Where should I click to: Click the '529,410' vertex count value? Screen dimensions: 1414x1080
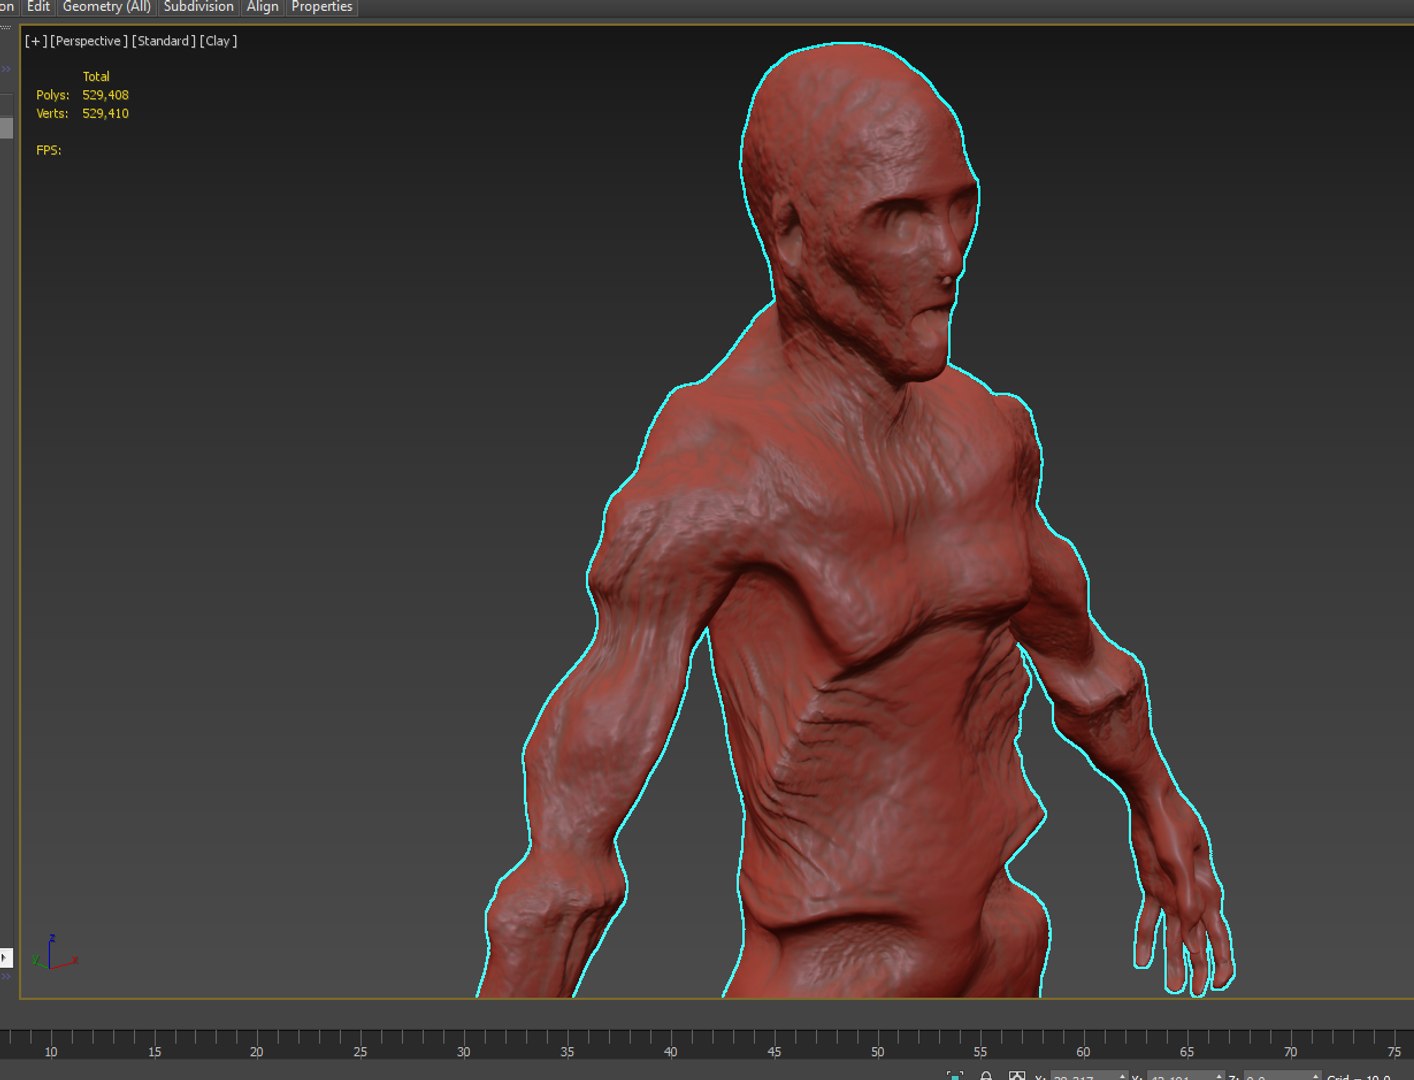(x=105, y=113)
